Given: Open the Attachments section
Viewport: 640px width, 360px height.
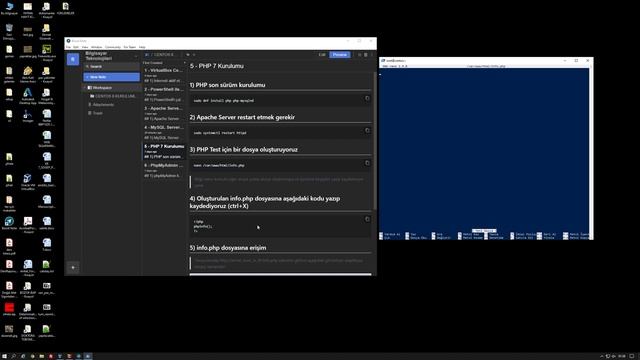Looking at the screenshot, I should tap(101, 104).
